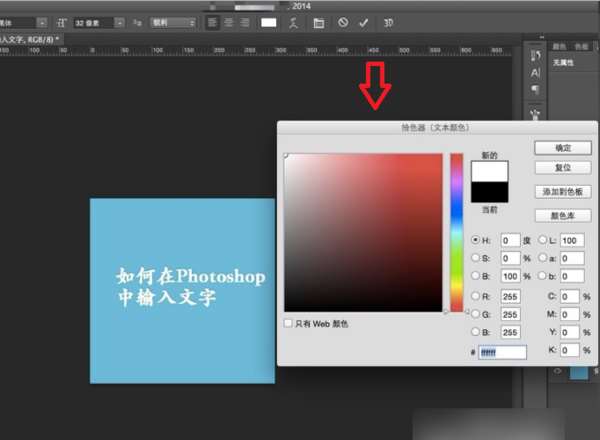Open the font family dropdown arrow
Image resolution: width=600 pixels, height=440 pixels.
[x=42, y=23]
